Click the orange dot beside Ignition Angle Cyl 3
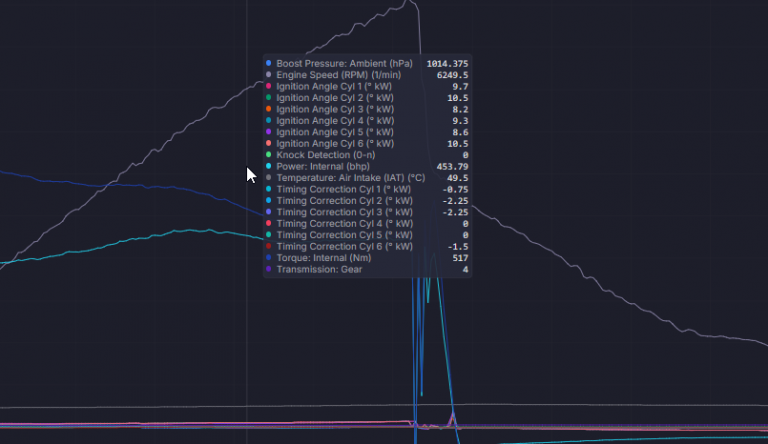Viewport: 768px width, 444px height. (x=268, y=109)
